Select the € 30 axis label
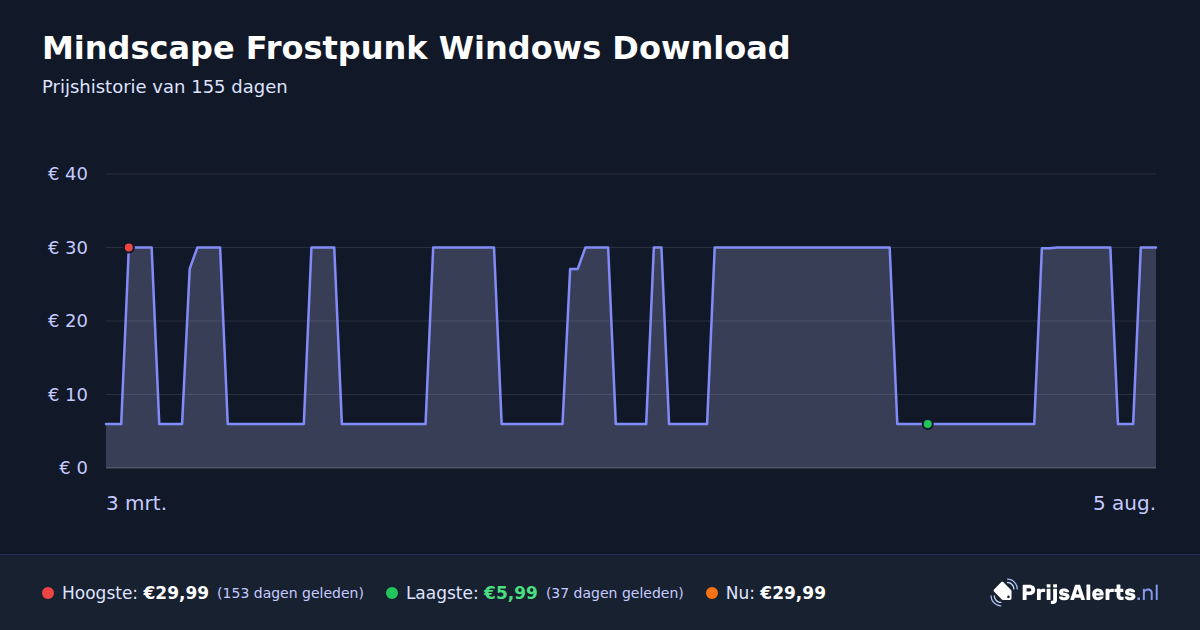 (x=68, y=247)
